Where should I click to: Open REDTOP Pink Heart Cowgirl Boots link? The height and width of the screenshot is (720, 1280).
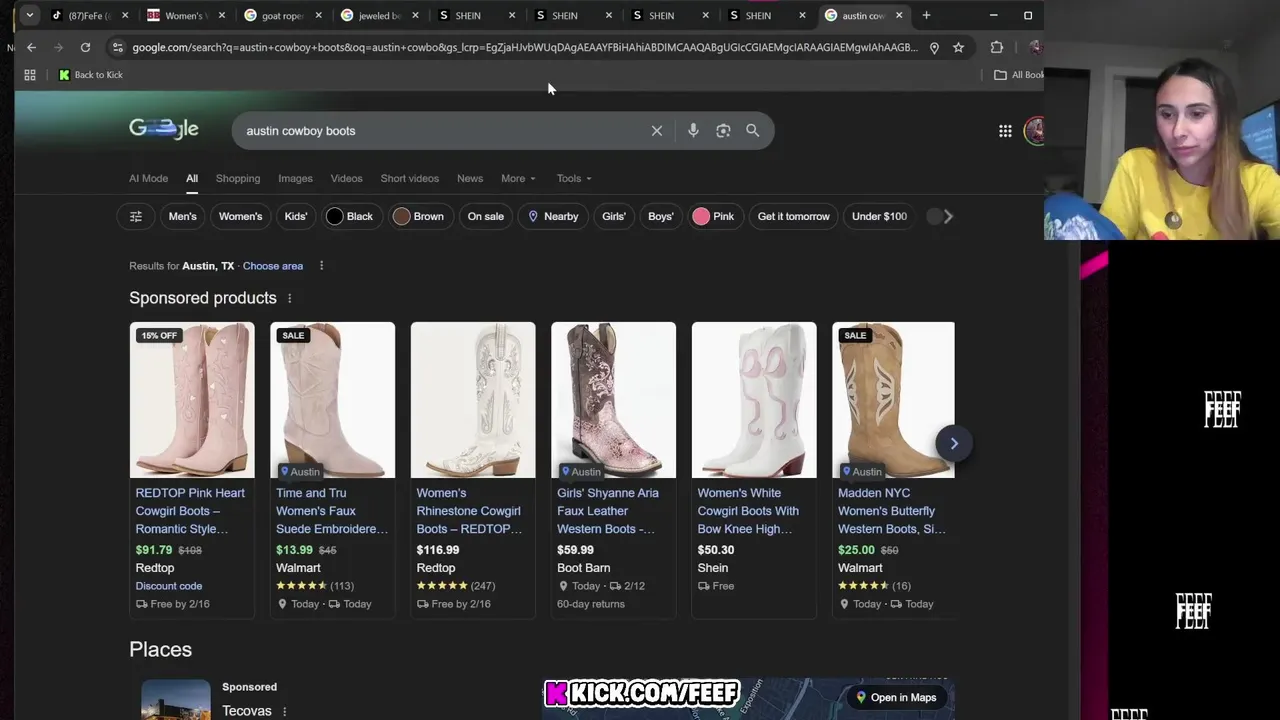click(190, 511)
